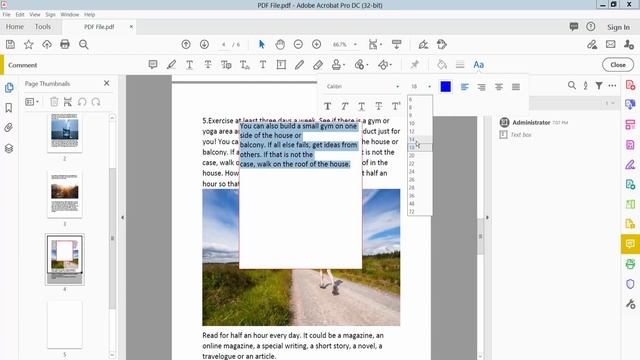Toggle strikethrough text formatting
Image resolution: width=640 pixels, height=360 pixels.
click(x=379, y=106)
